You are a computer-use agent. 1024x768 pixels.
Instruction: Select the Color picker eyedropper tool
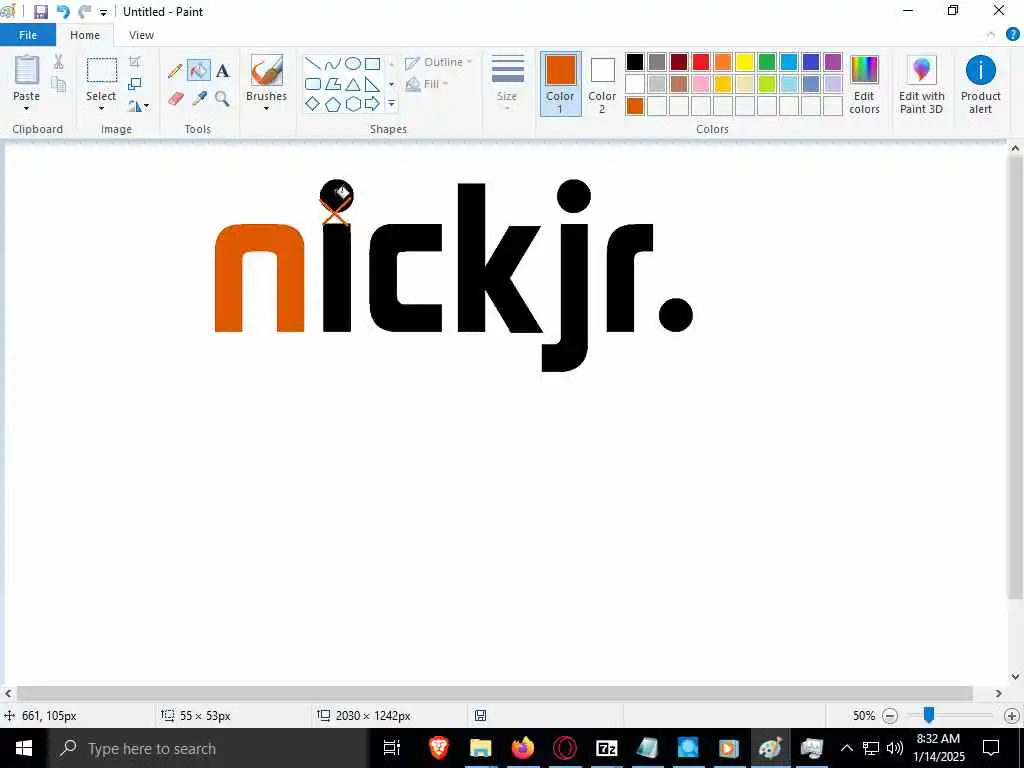click(x=199, y=99)
